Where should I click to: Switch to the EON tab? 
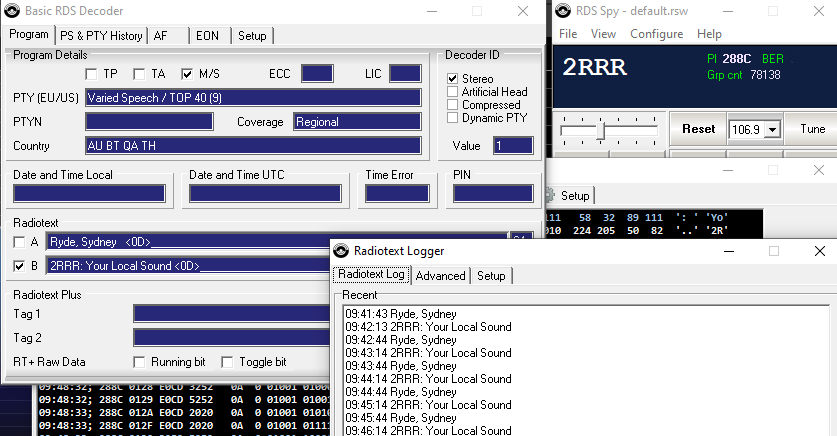click(x=207, y=36)
